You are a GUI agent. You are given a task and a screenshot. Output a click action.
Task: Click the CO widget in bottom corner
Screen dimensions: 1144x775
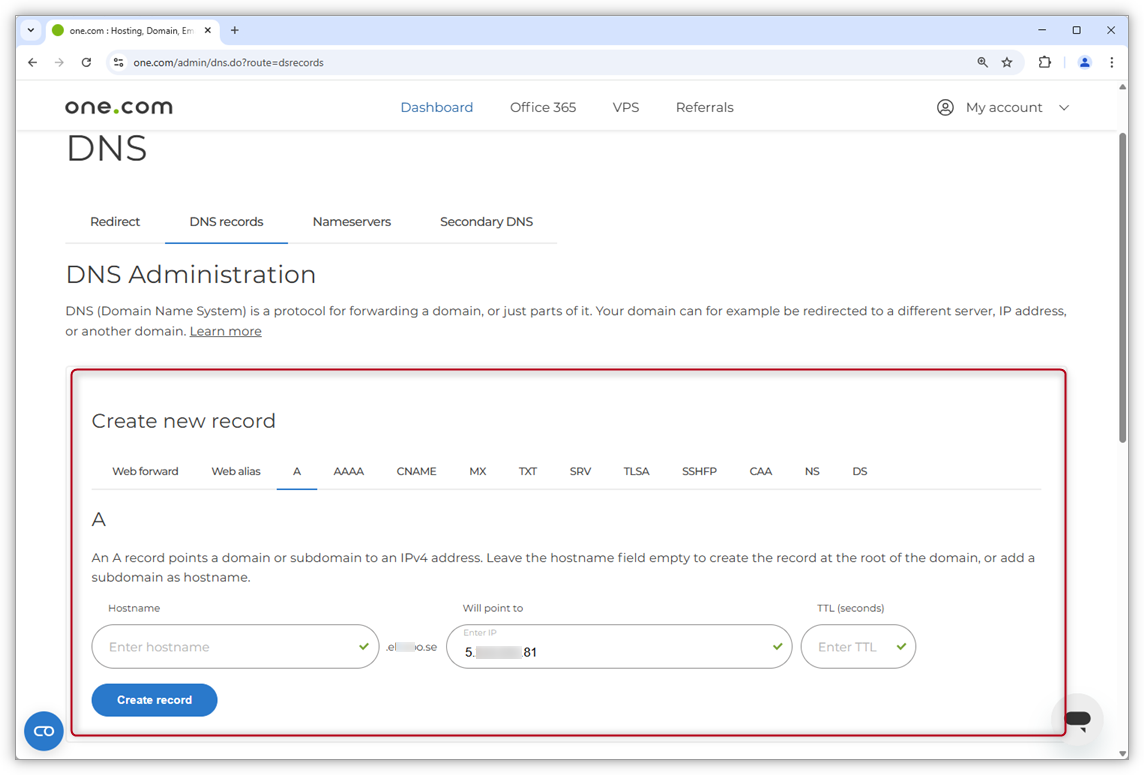point(43,731)
